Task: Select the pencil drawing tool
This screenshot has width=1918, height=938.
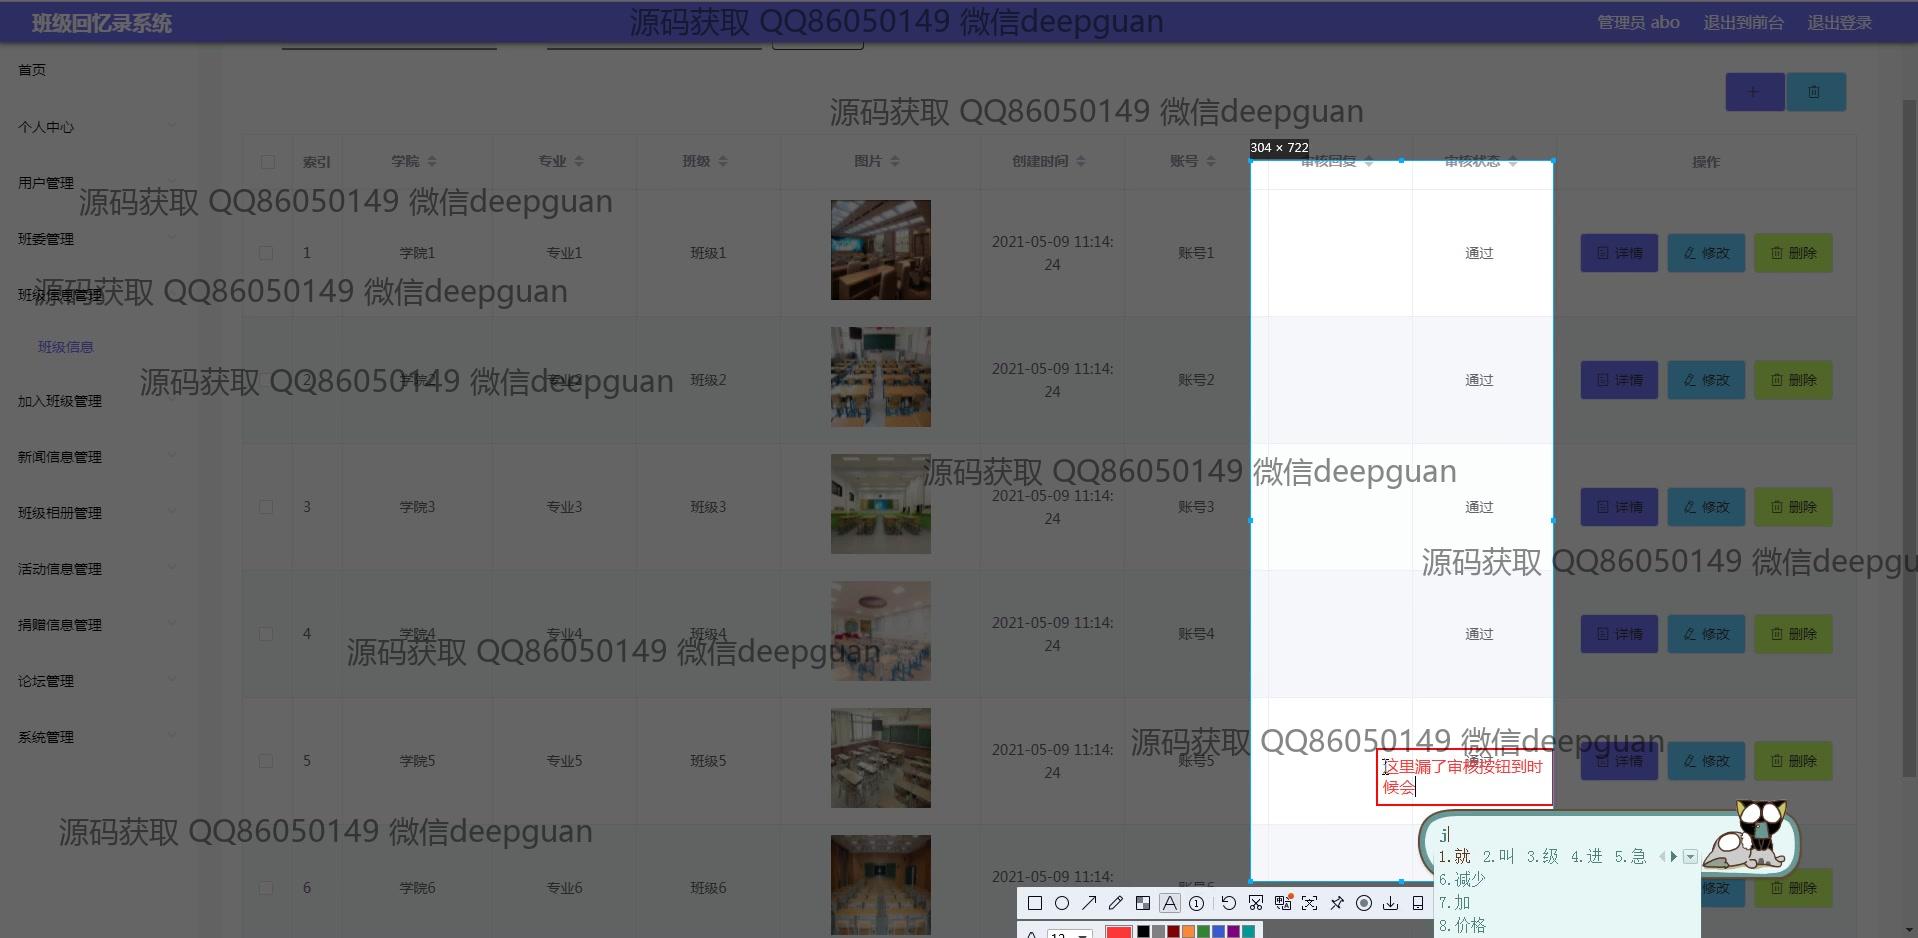Action: (x=1116, y=904)
